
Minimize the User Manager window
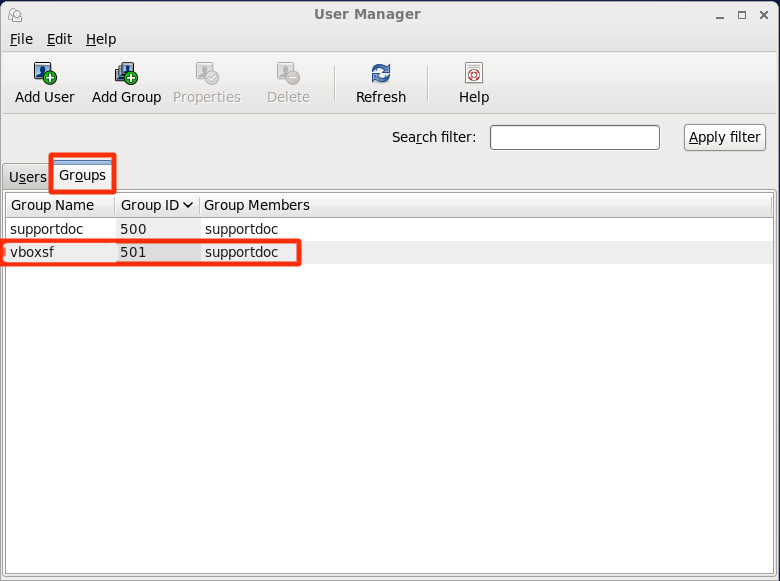(x=719, y=15)
